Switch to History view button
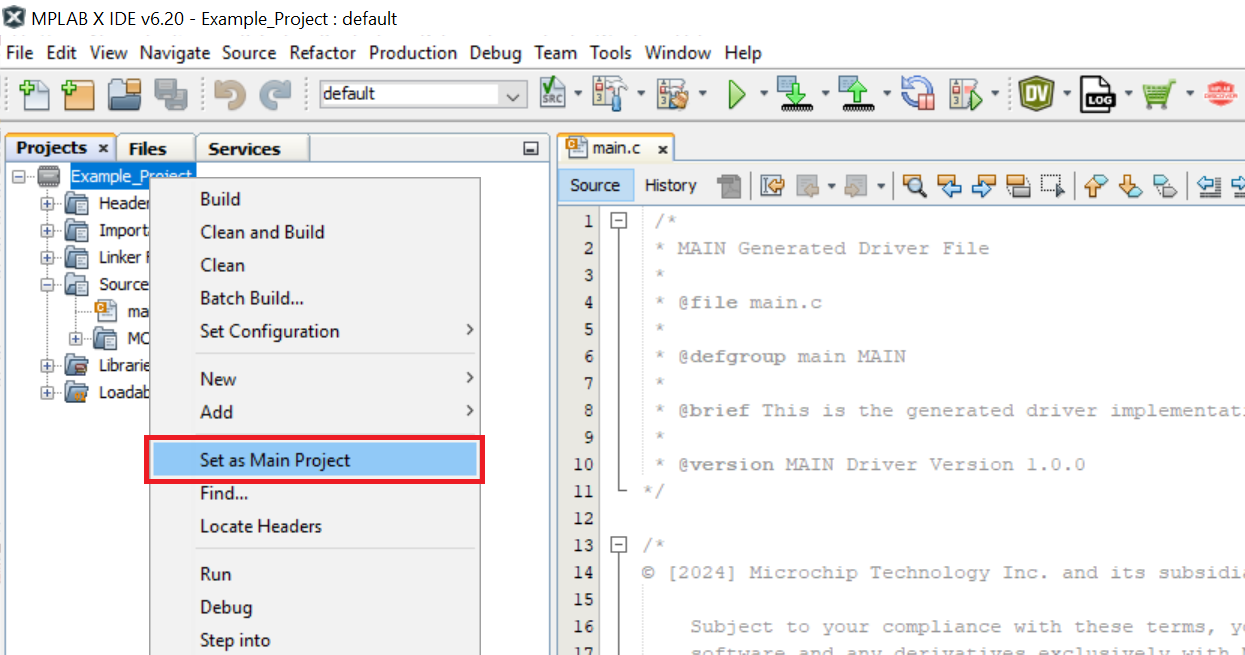The width and height of the screenshot is (1245, 655). pos(670,185)
